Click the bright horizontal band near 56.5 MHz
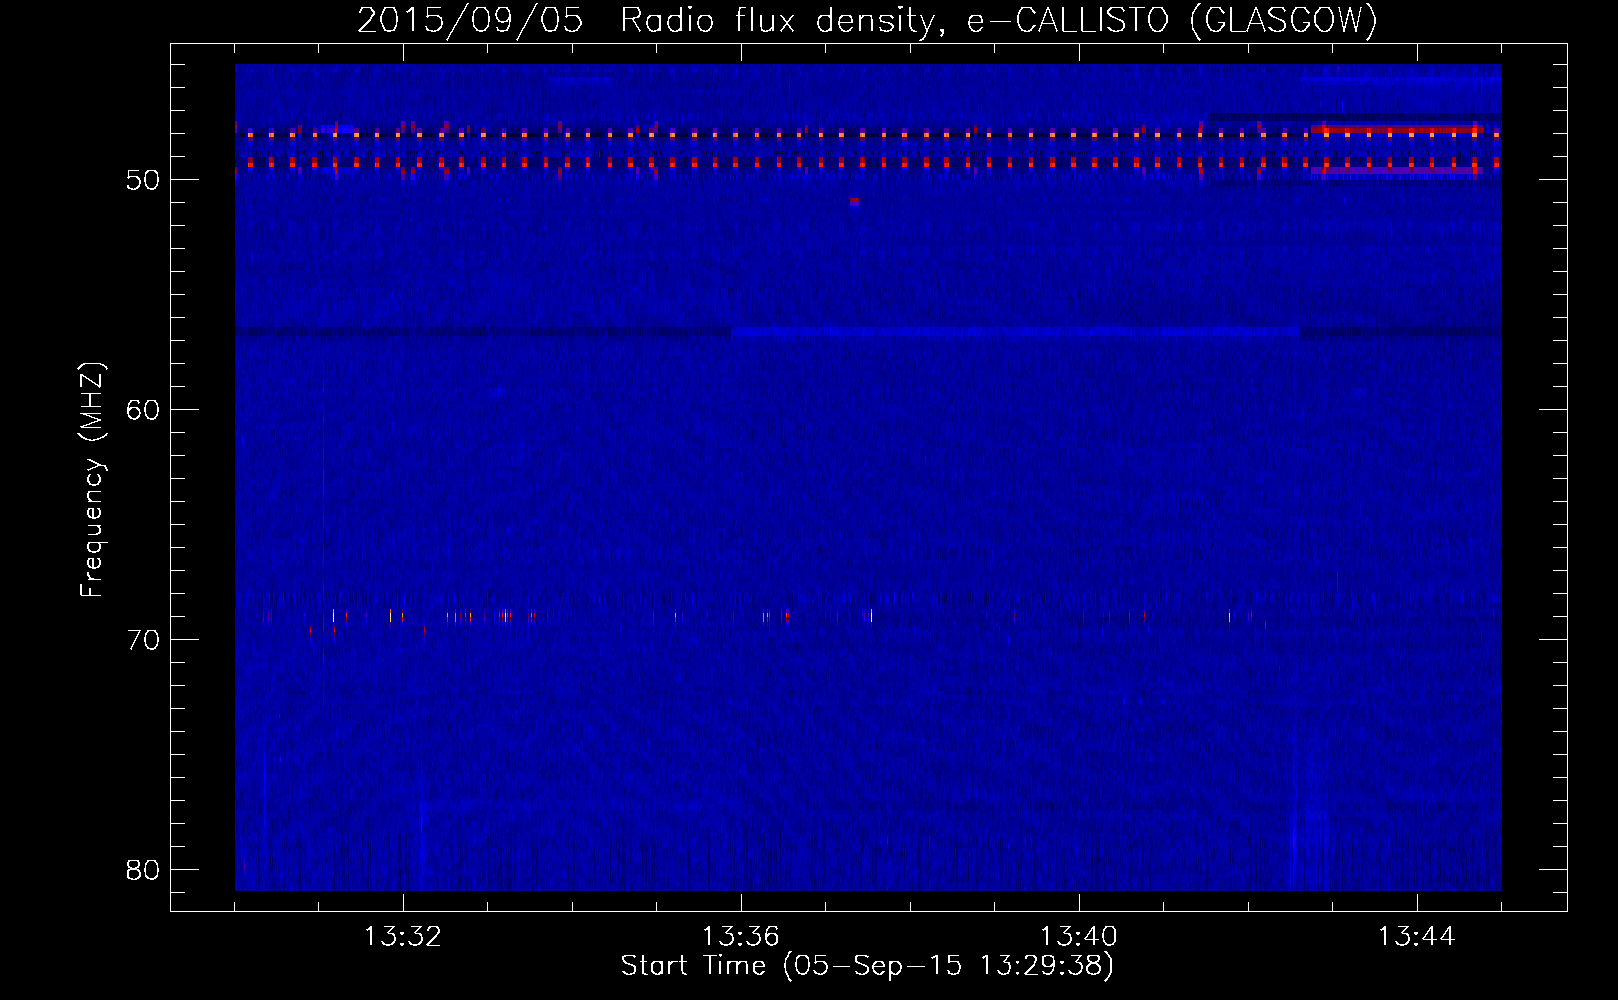The image size is (1618, 1000). pos(1015,331)
